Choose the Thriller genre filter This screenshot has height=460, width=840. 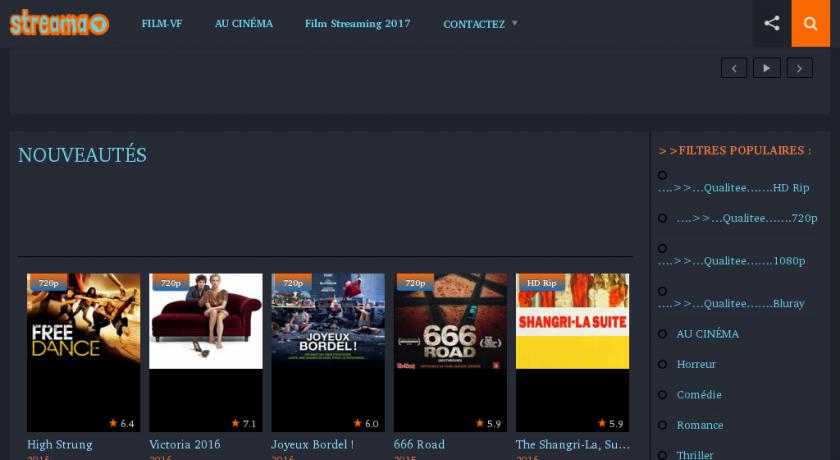click(695, 455)
